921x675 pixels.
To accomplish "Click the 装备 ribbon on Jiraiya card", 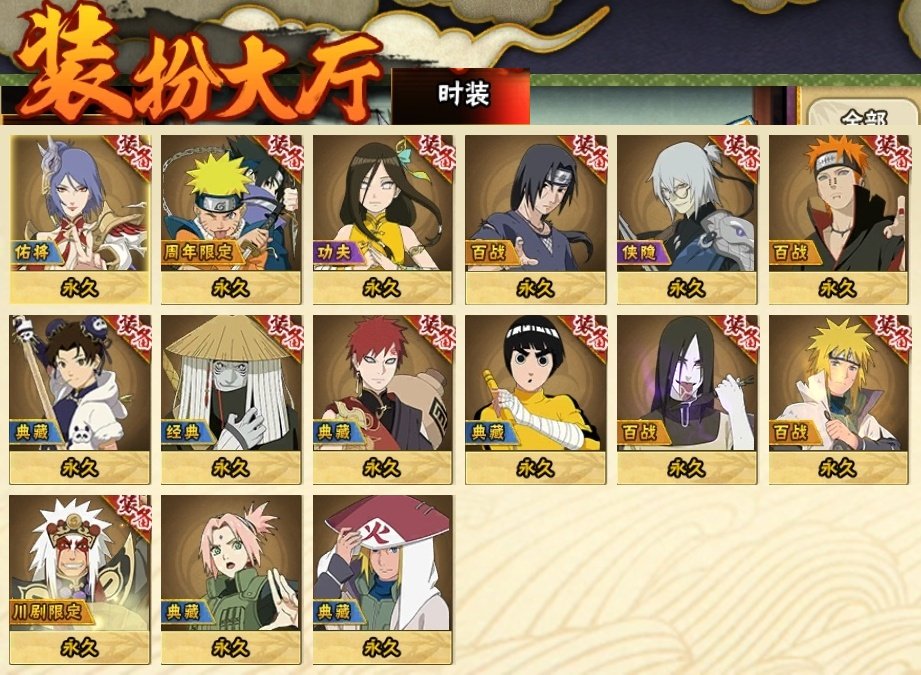I will [132, 512].
